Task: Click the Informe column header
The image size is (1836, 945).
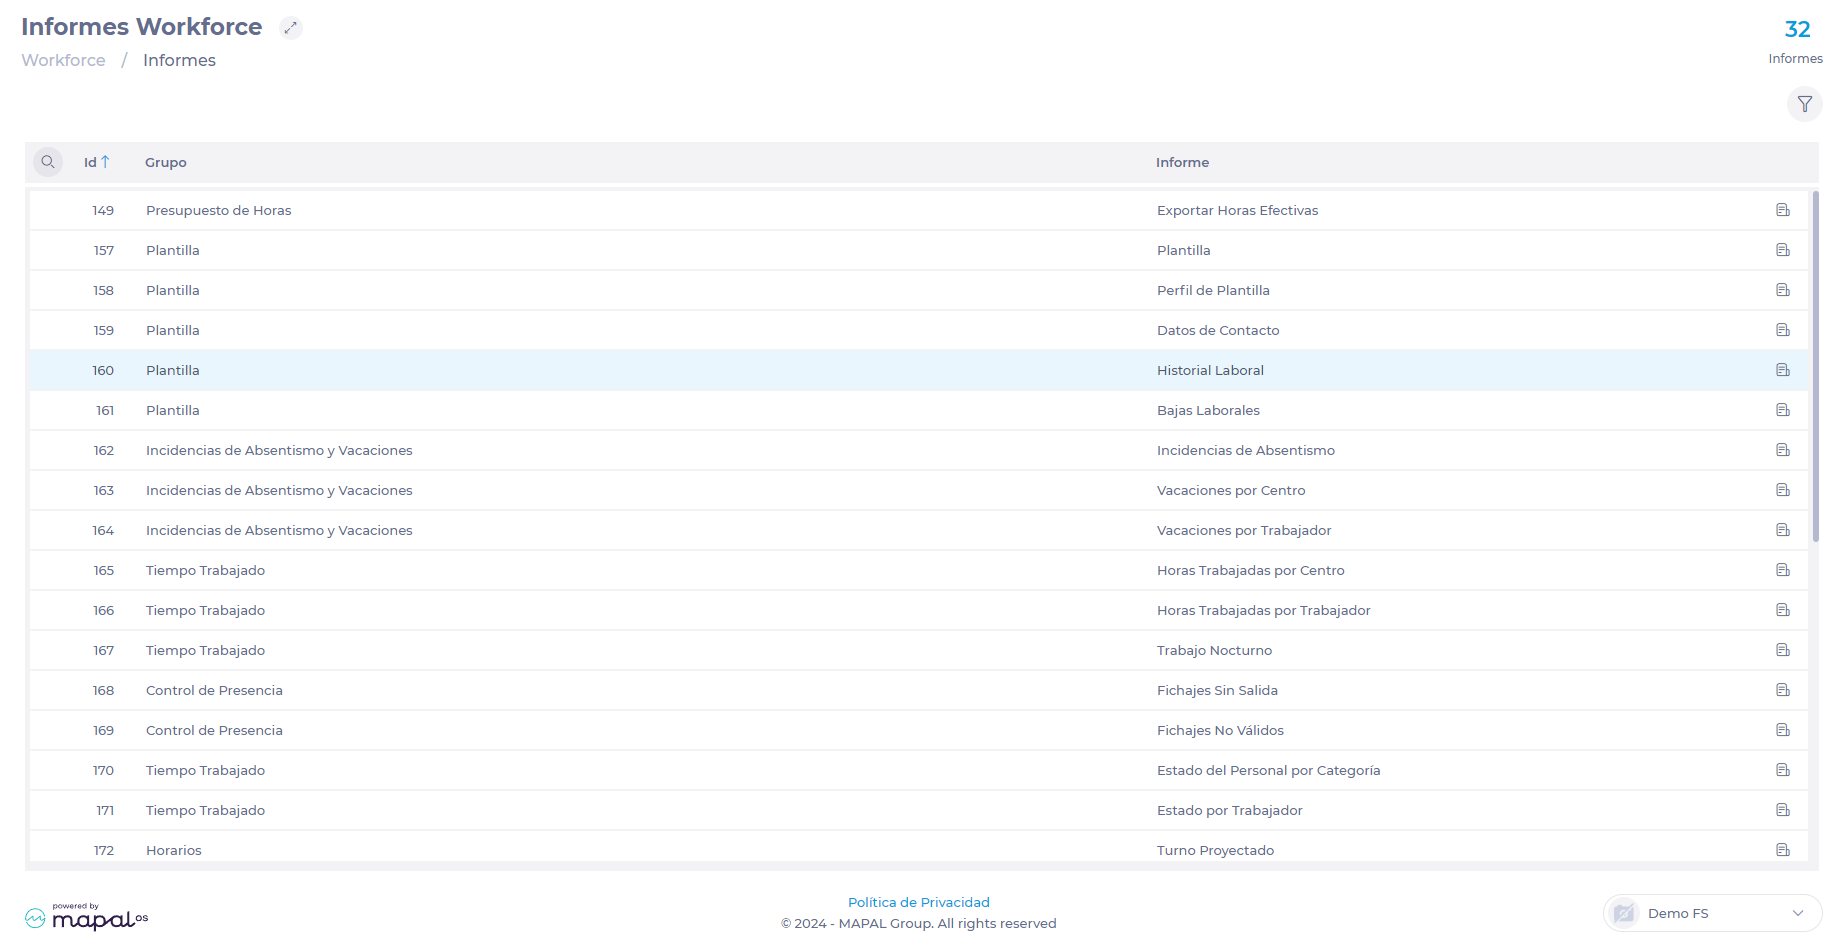Action: [x=1182, y=162]
